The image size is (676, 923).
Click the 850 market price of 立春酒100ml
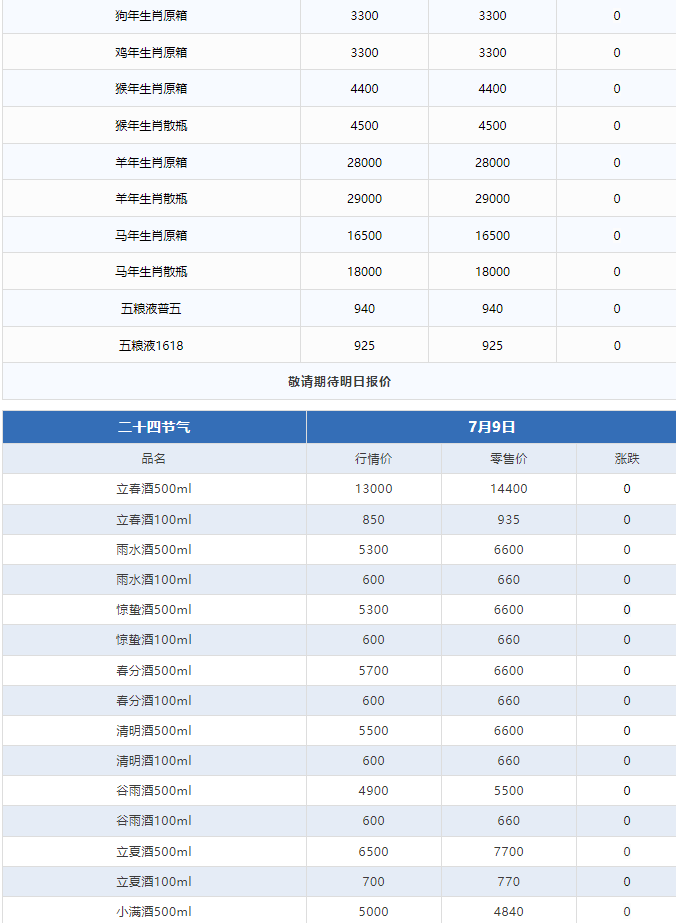click(x=373, y=520)
